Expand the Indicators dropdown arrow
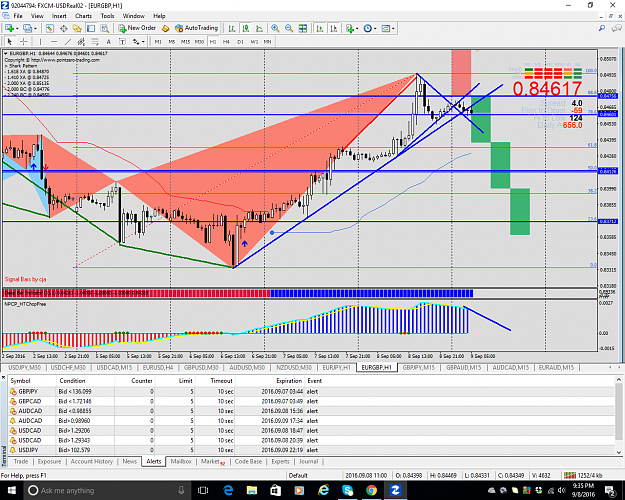The width and height of the screenshot is (625, 500). click(x=357, y=28)
